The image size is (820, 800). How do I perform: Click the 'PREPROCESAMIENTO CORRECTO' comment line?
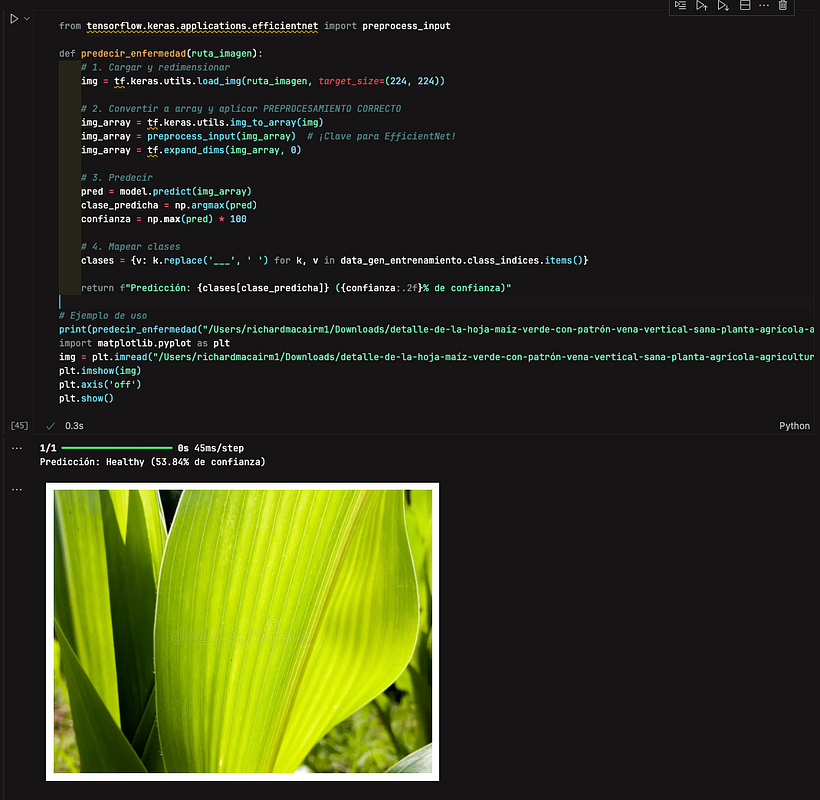[x=241, y=109]
